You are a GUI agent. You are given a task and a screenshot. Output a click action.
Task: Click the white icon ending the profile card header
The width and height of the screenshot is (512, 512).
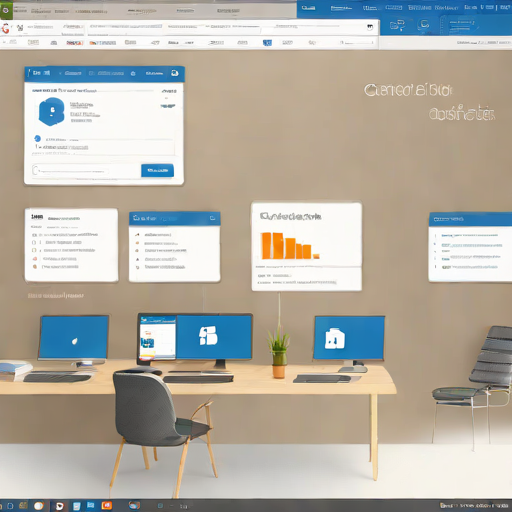(x=175, y=73)
